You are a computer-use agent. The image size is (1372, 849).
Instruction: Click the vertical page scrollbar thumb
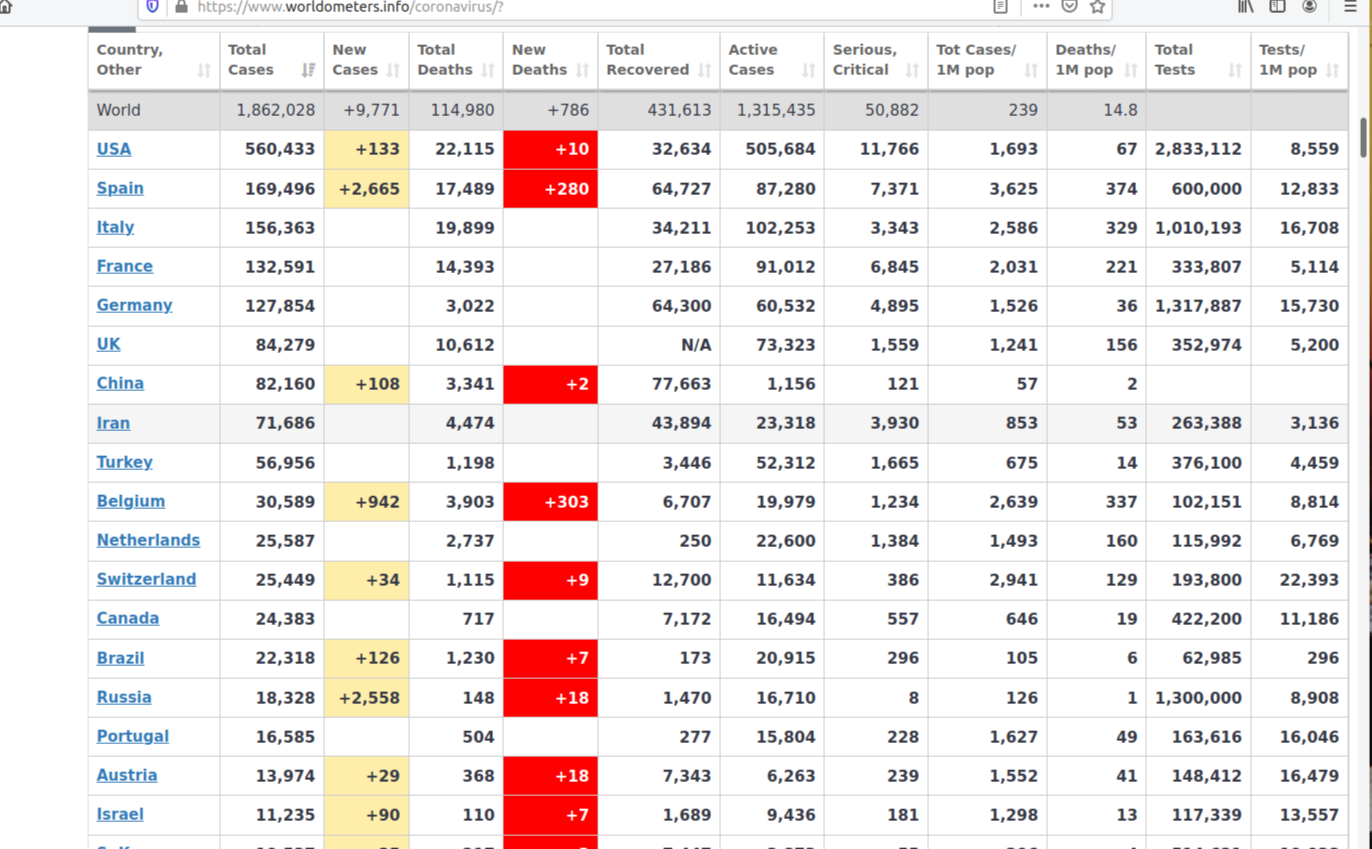click(1363, 137)
